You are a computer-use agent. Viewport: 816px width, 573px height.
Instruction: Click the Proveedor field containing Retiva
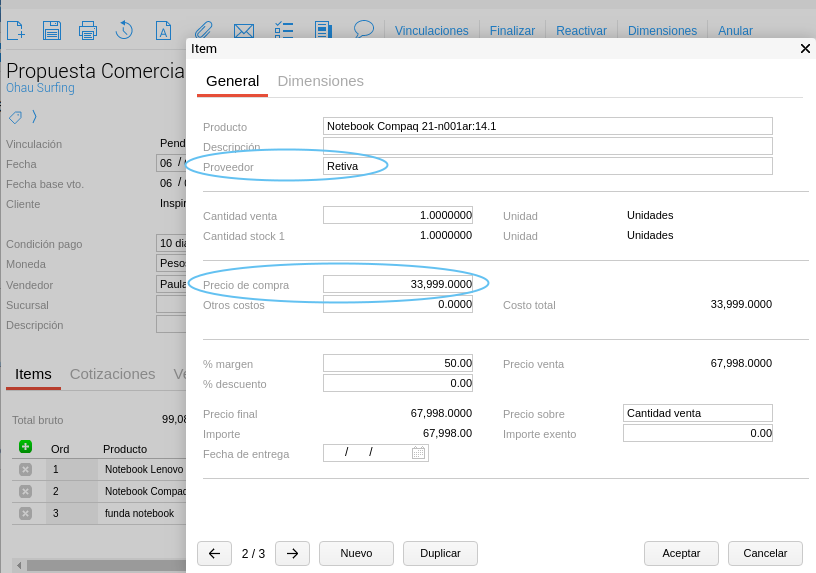547,166
